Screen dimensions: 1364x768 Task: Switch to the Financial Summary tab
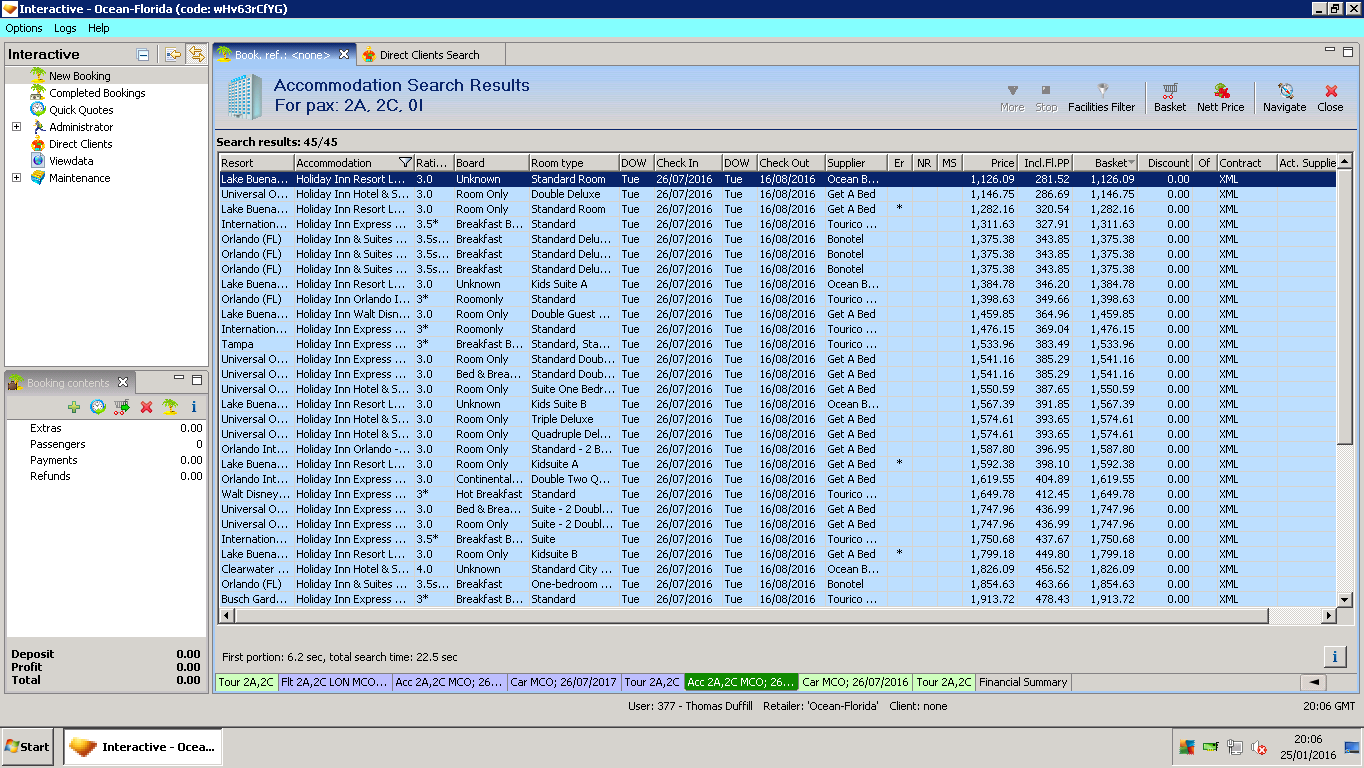pos(1023,683)
